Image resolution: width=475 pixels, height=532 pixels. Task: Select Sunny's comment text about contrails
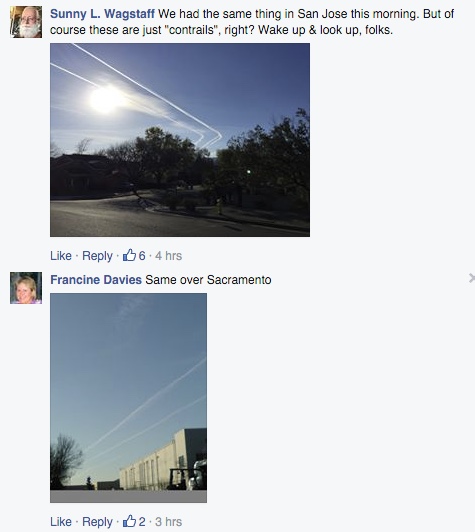pos(252,22)
